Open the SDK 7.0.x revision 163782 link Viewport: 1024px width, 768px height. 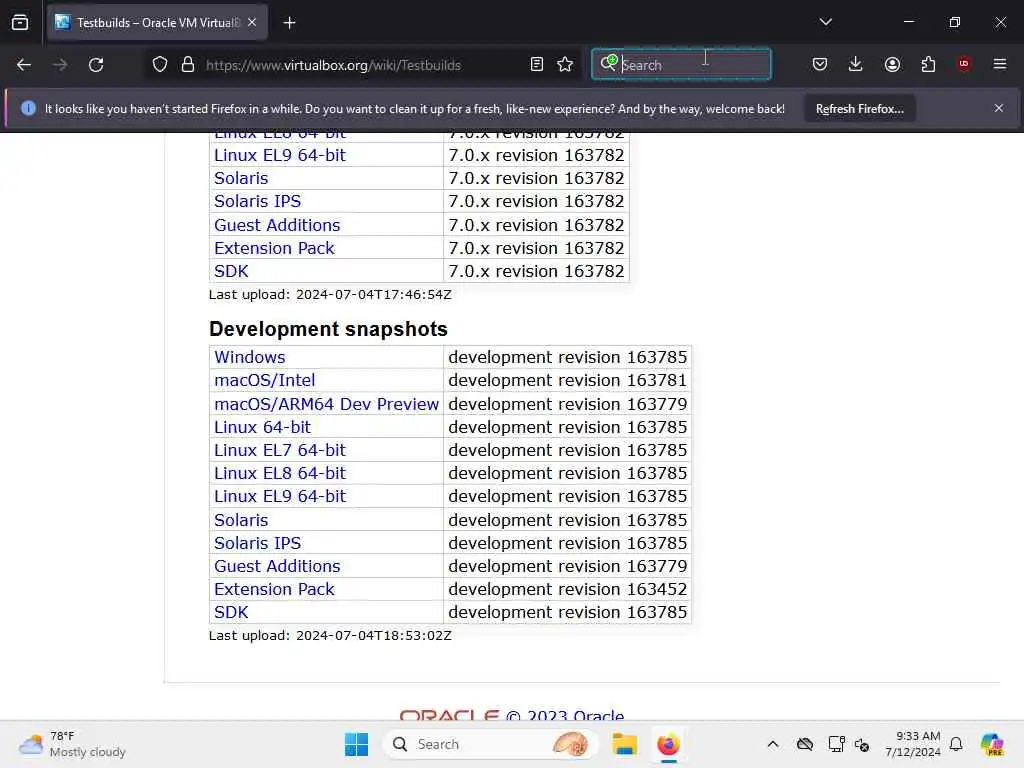(231, 271)
